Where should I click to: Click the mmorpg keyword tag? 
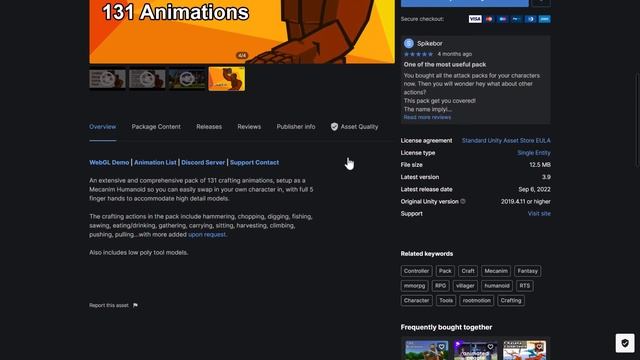(415, 286)
